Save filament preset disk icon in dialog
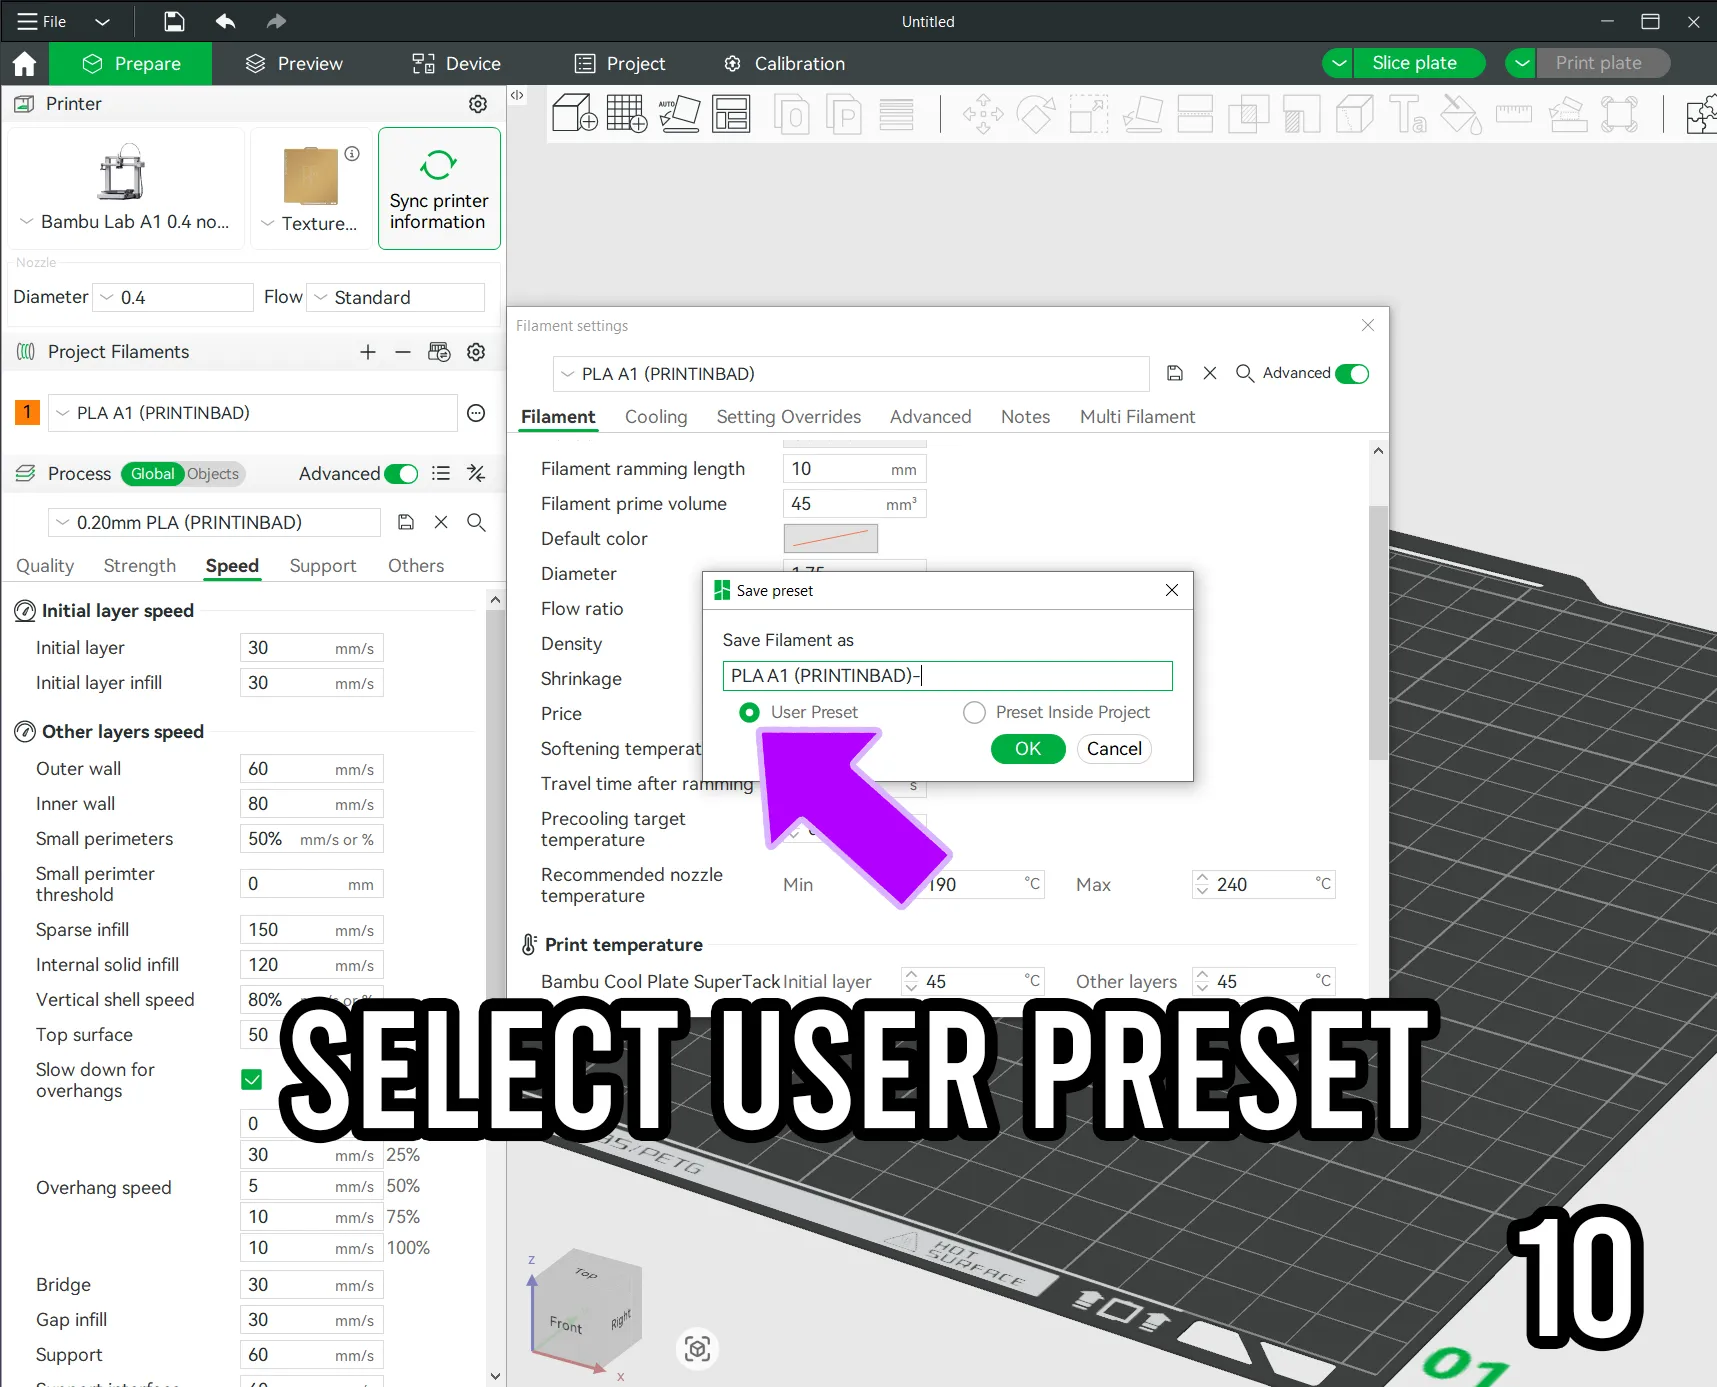1717x1387 pixels. tap(1175, 373)
